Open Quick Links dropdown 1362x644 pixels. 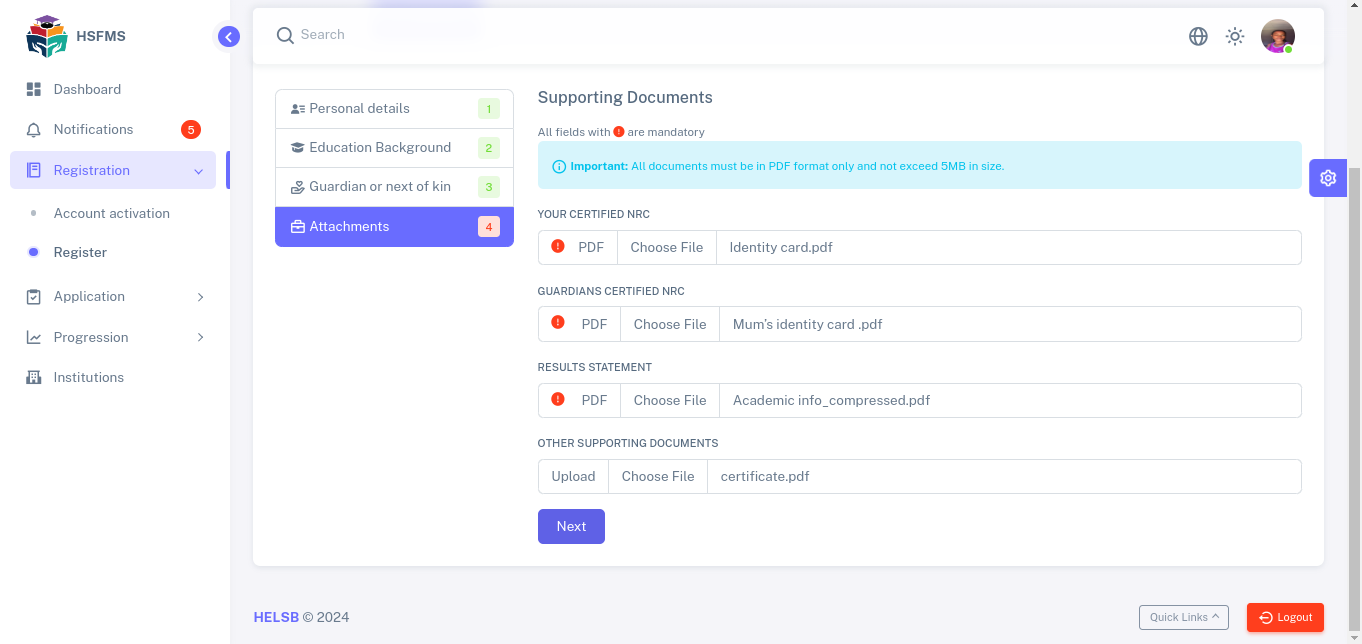click(x=1184, y=617)
